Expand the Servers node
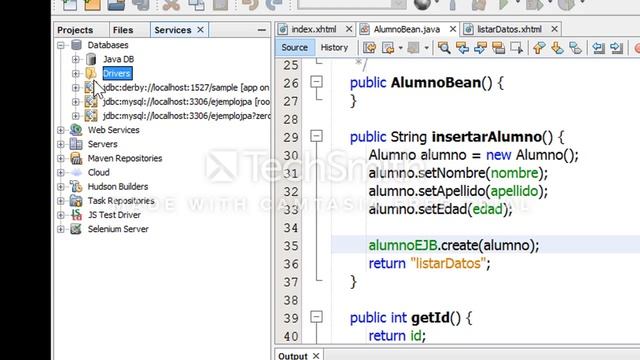 [61, 144]
